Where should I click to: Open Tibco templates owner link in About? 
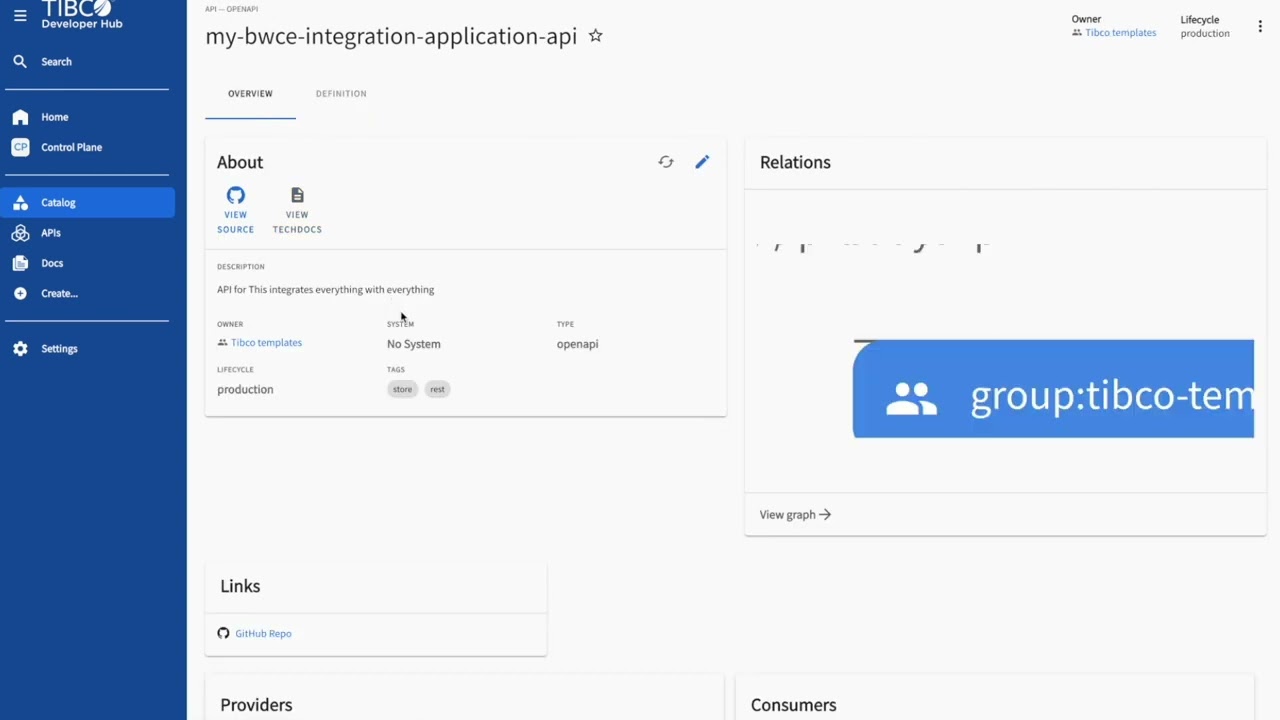[x=266, y=343]
